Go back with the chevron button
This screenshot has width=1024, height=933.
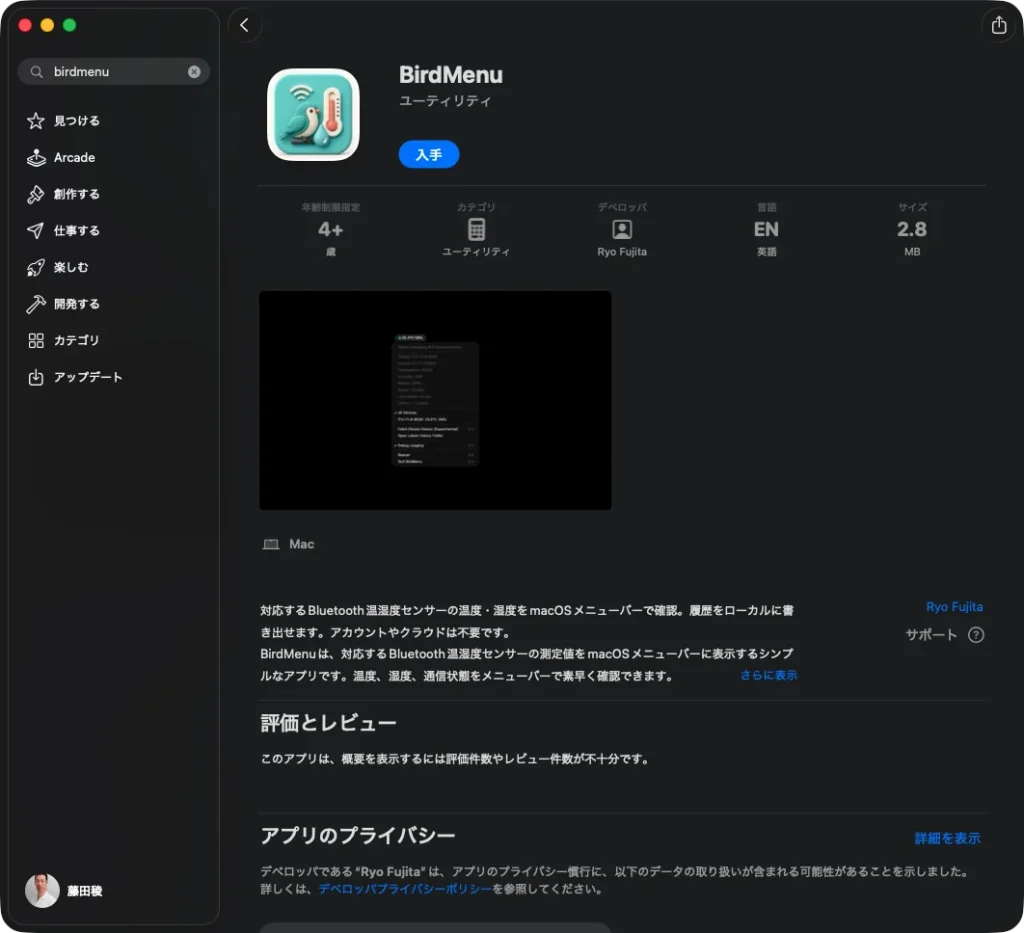(244, 25)
